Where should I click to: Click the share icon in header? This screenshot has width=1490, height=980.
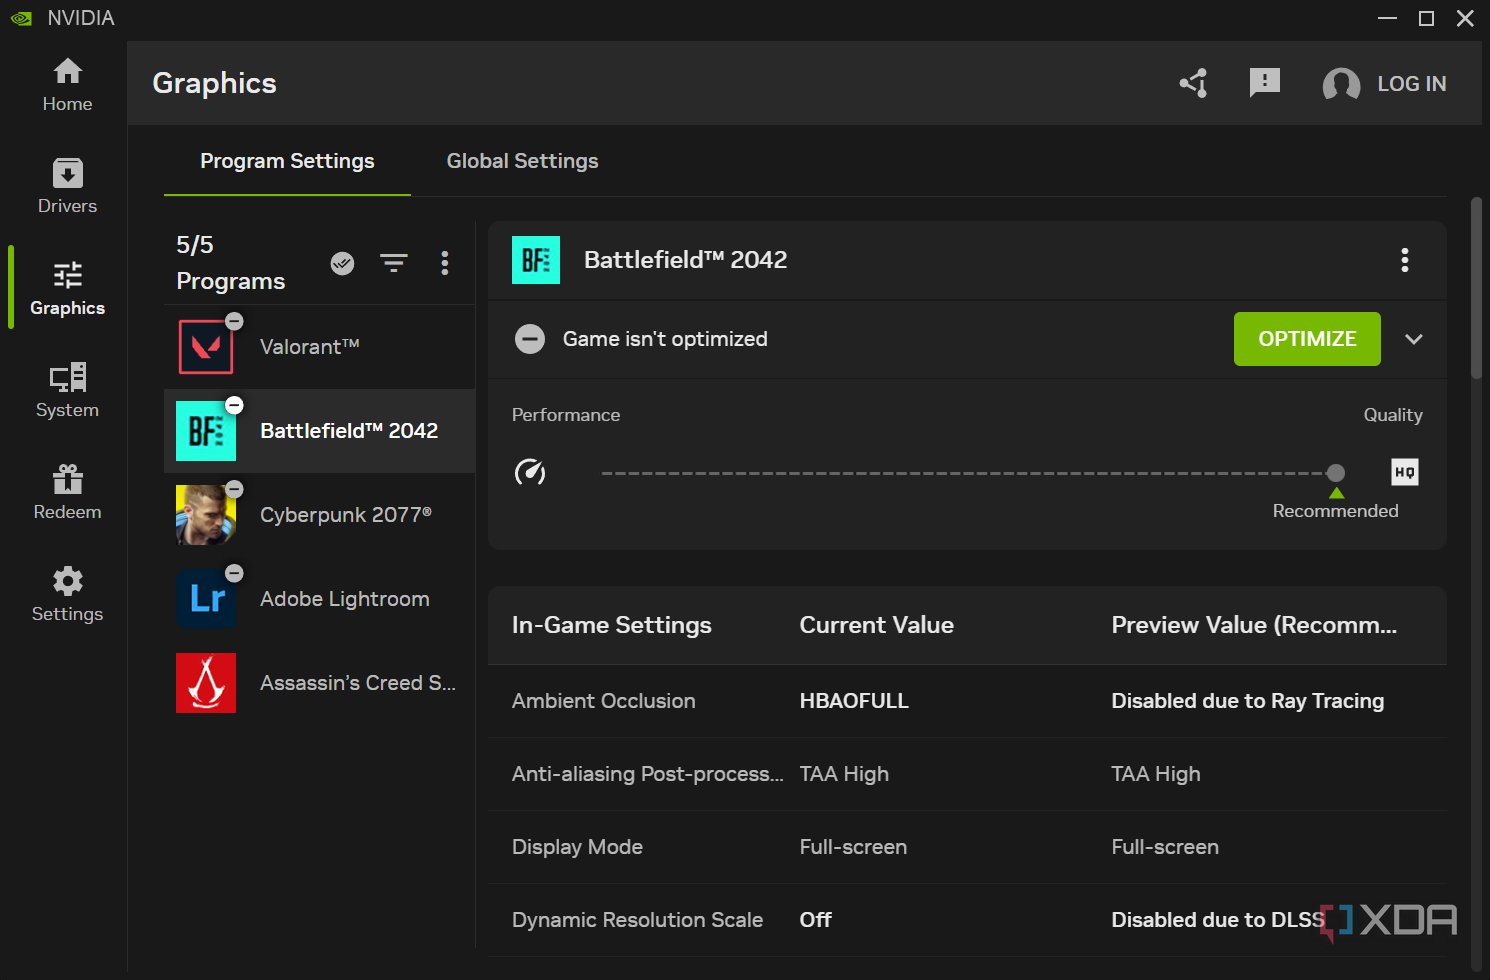point(1193,83)
